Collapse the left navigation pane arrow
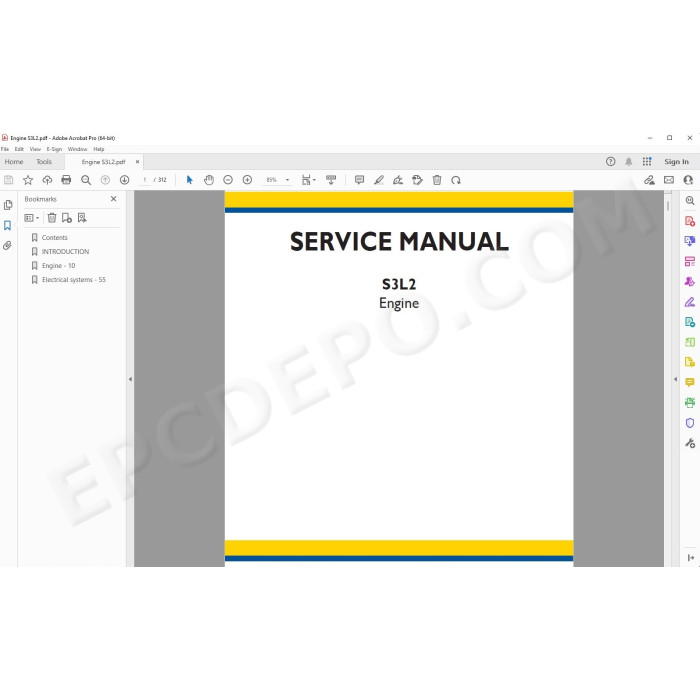700x700 pixels. pyautogui.click(x=130, y=379)
